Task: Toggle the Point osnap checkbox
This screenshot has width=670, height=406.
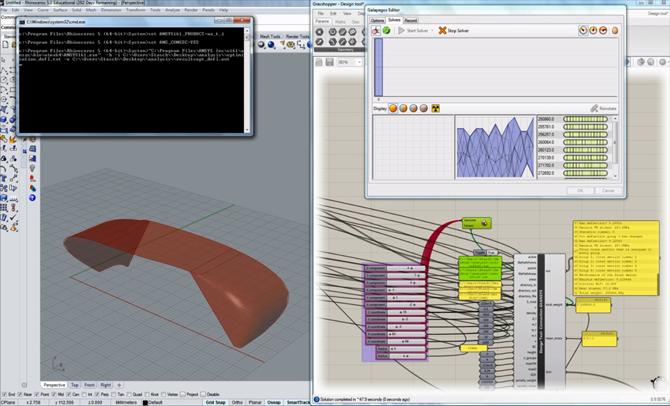Action: (37, 394)
